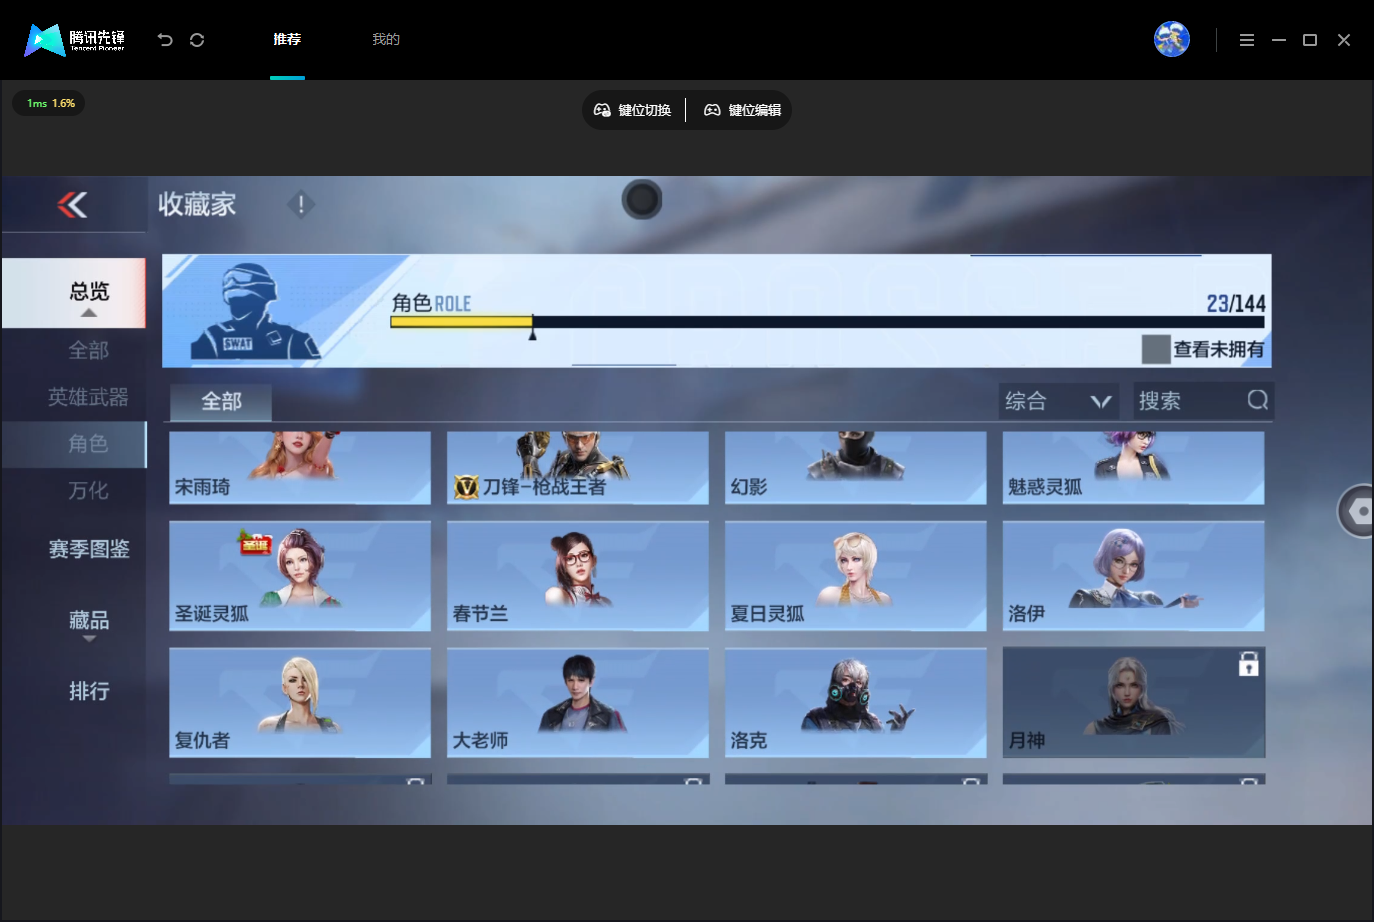The height and width of the screenshot is (922, 1374).
Task: Open the 圣诞灵狐 character card
Action: click(x=300, y=576)
